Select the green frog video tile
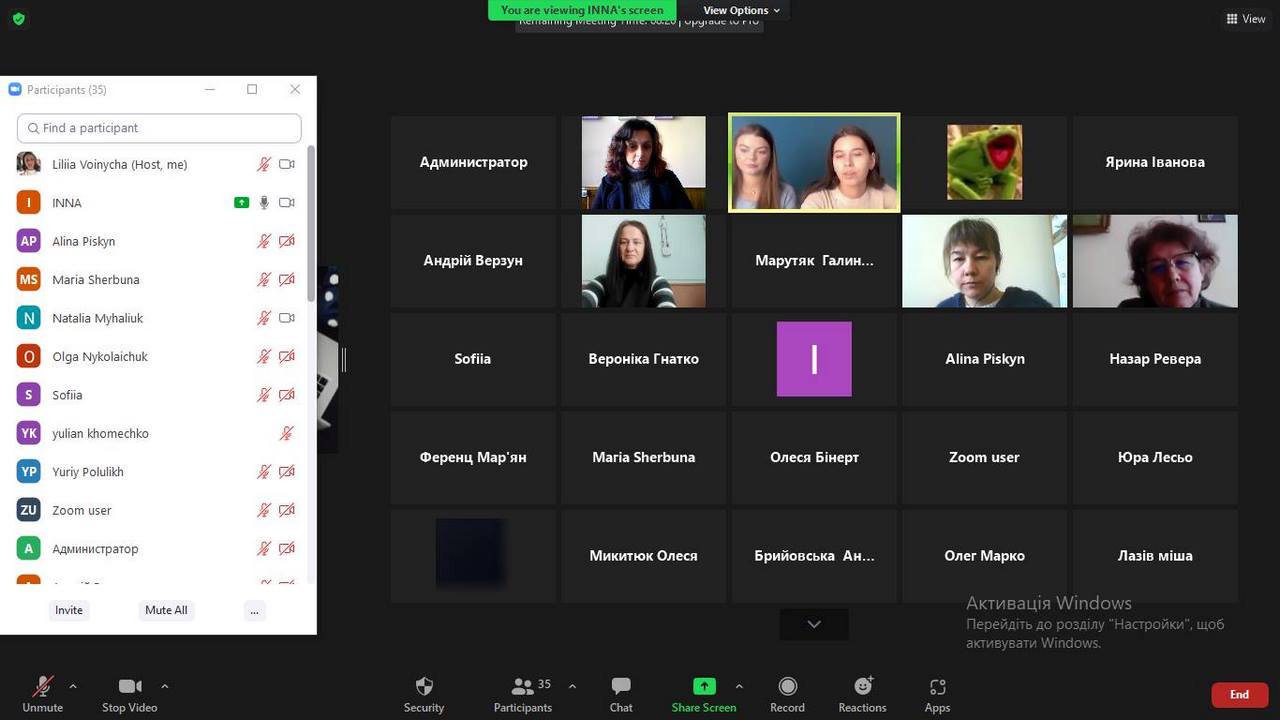 984,162
